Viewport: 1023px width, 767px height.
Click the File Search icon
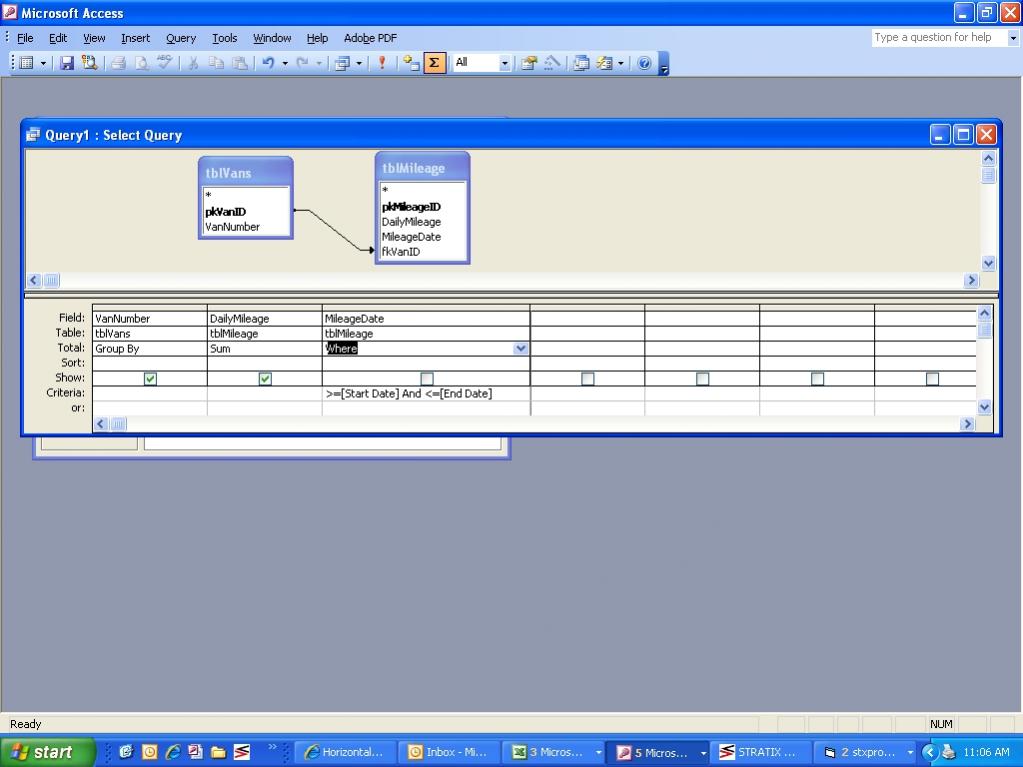89,63
